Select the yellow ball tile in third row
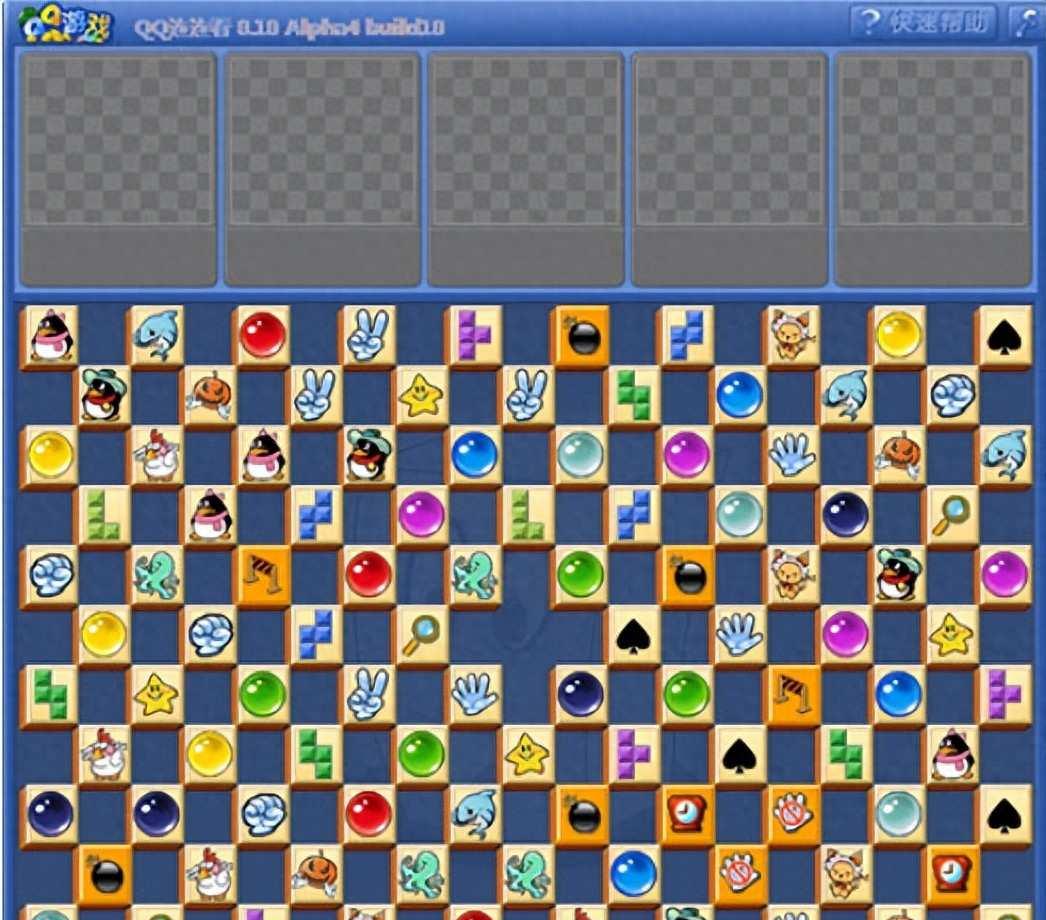Image resolution: width=1046 pixels, height=920 pixels. 50,454
